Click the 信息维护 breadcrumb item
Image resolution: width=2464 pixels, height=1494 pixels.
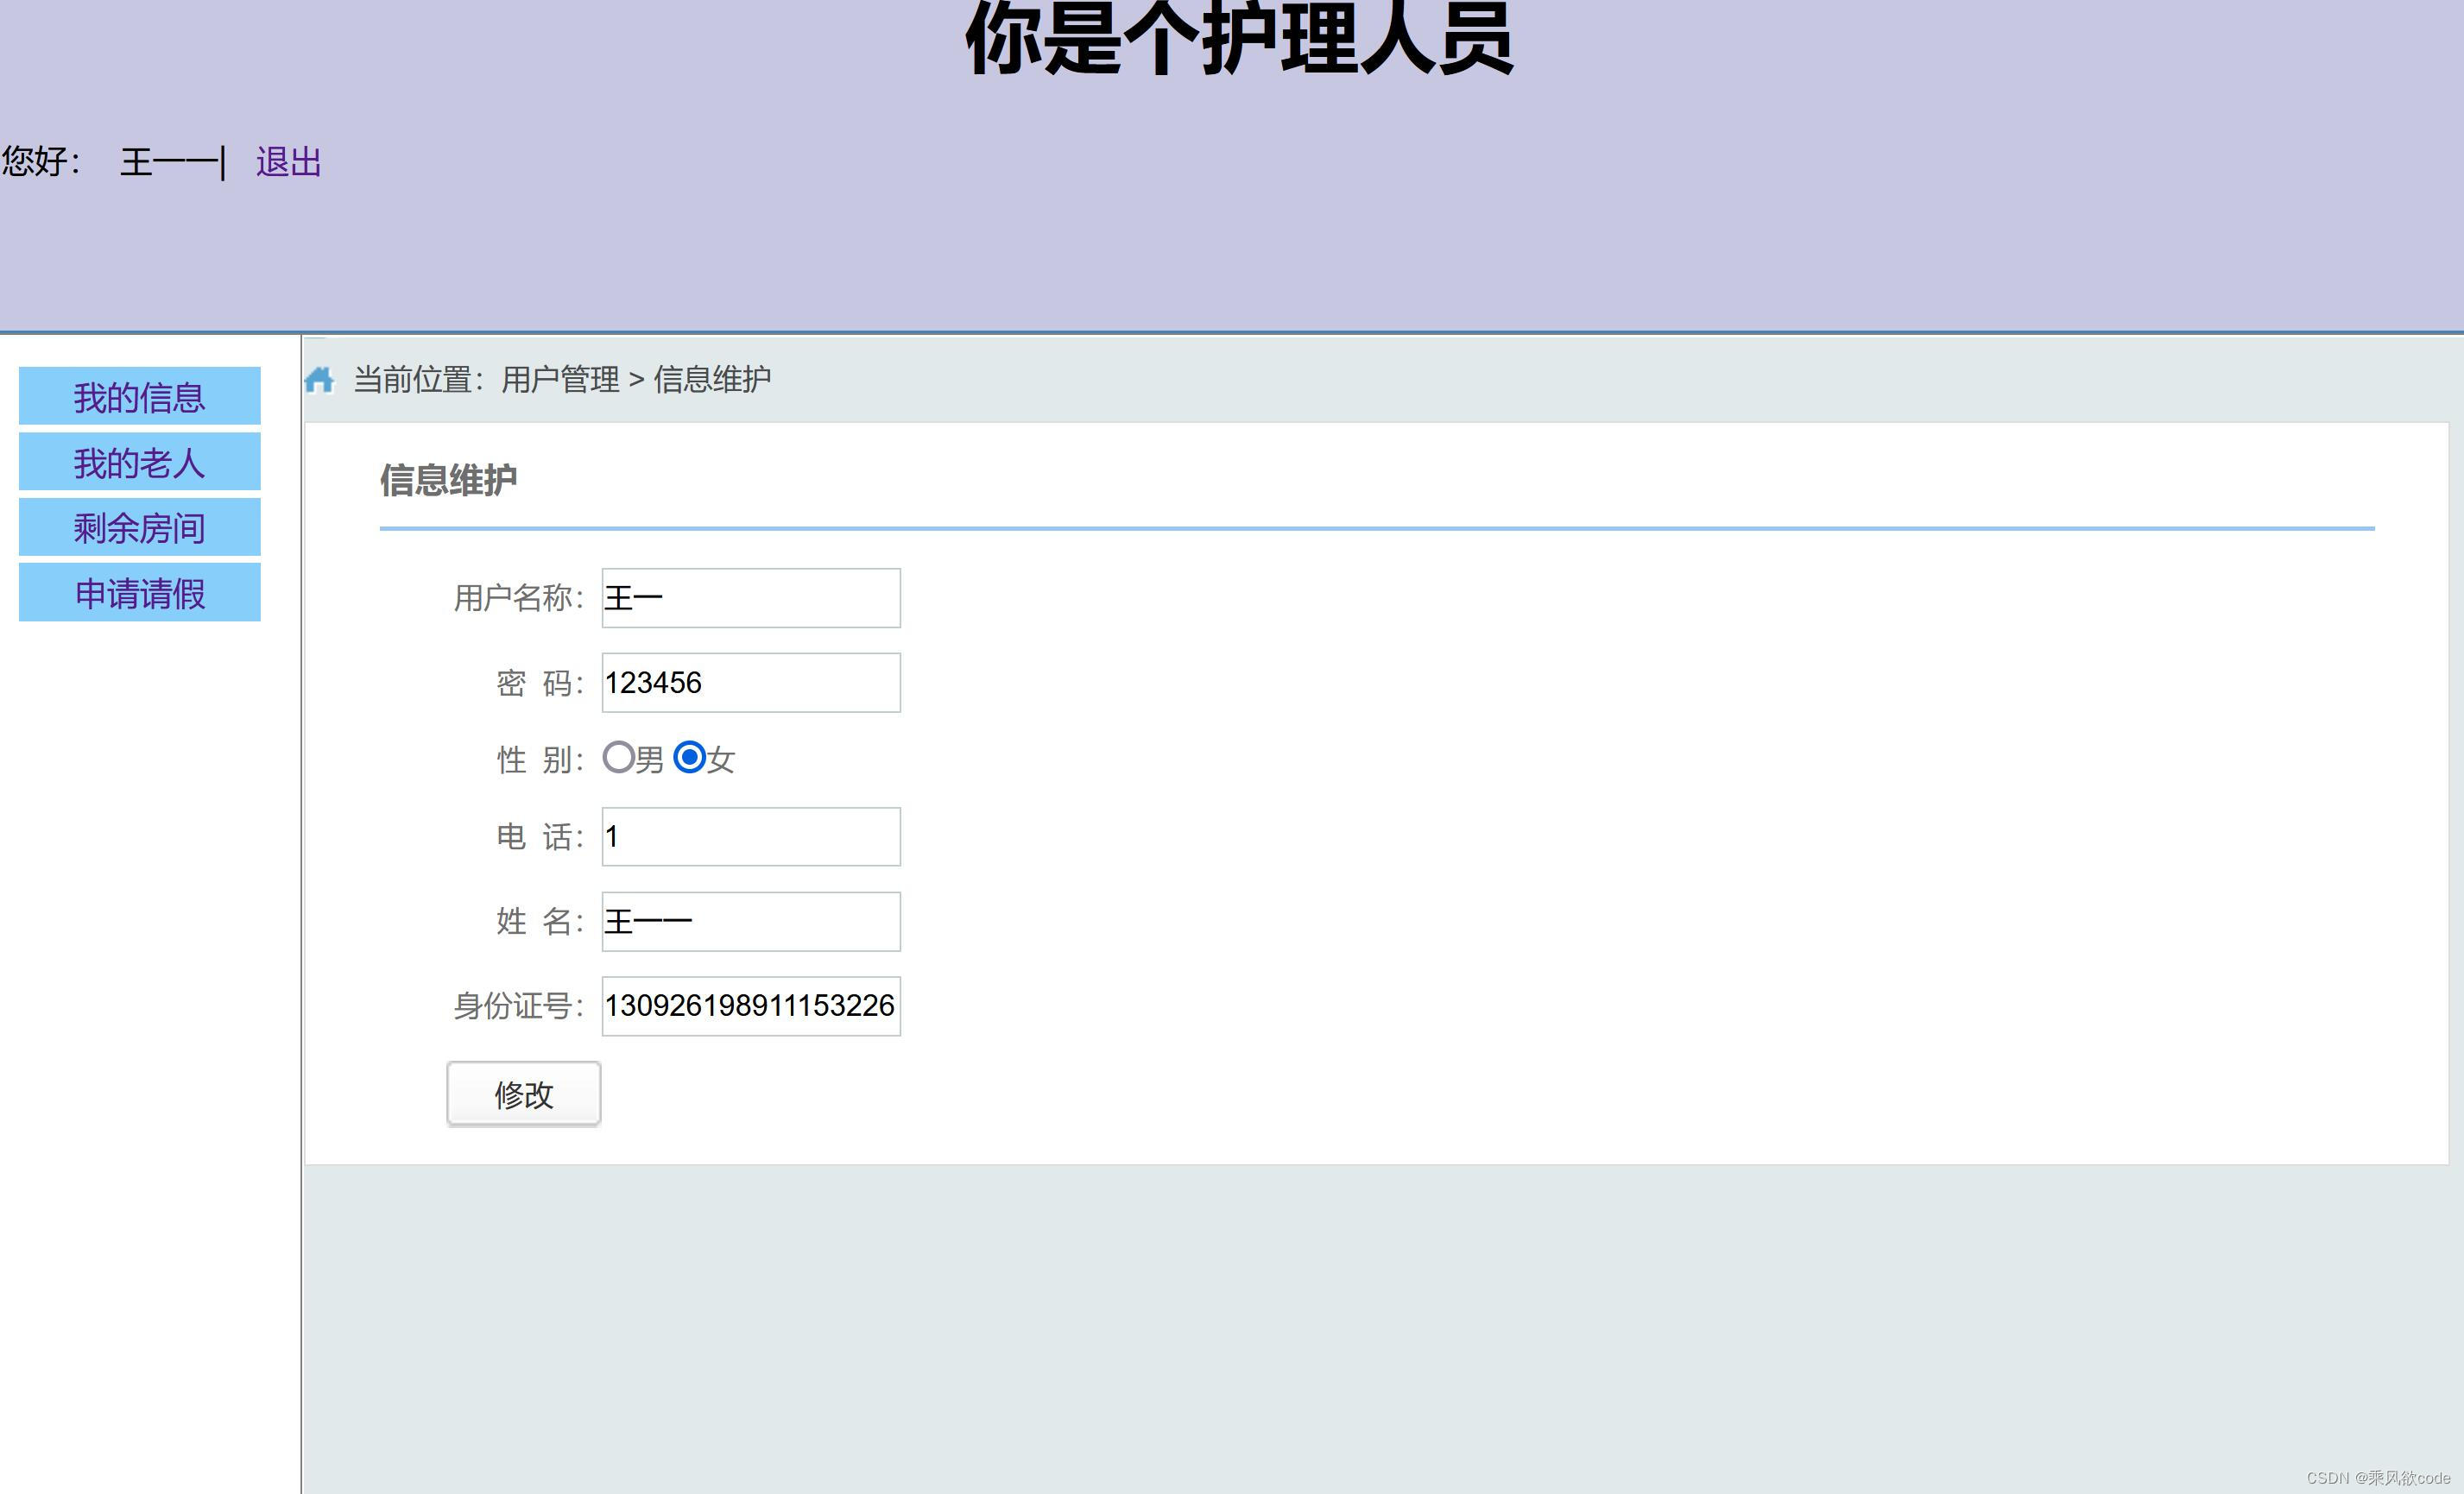click(712, 380)
